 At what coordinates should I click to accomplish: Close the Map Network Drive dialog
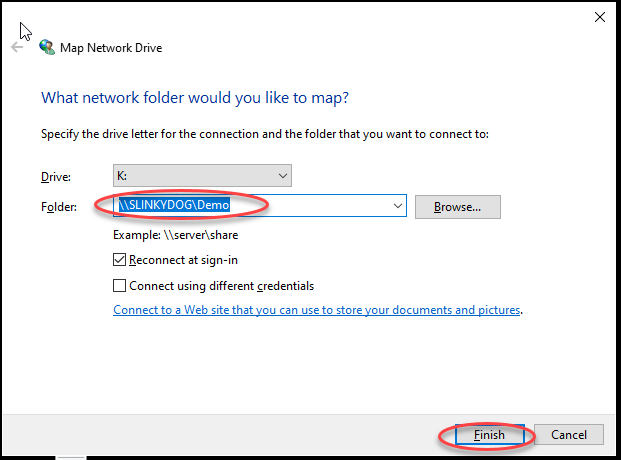click(x=600, y=17)
